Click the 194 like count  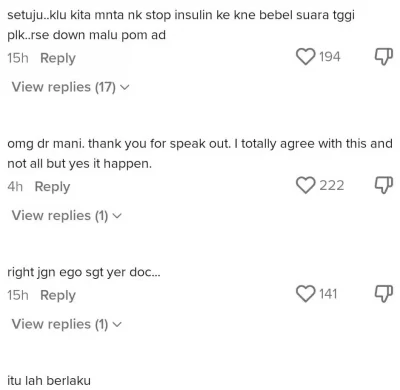[x=330, y=57]
